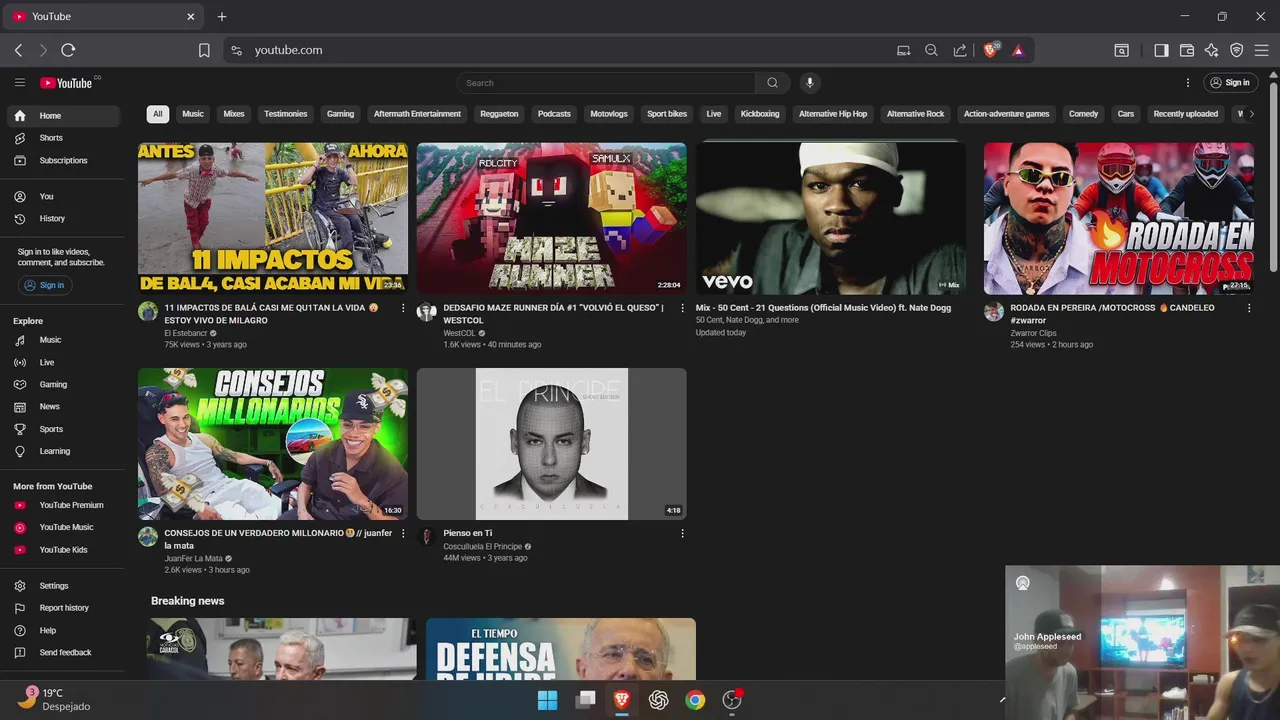This screenshot has width=1280, height=720.
Task: Open weather widget showing 19°C
Action: 55,699
